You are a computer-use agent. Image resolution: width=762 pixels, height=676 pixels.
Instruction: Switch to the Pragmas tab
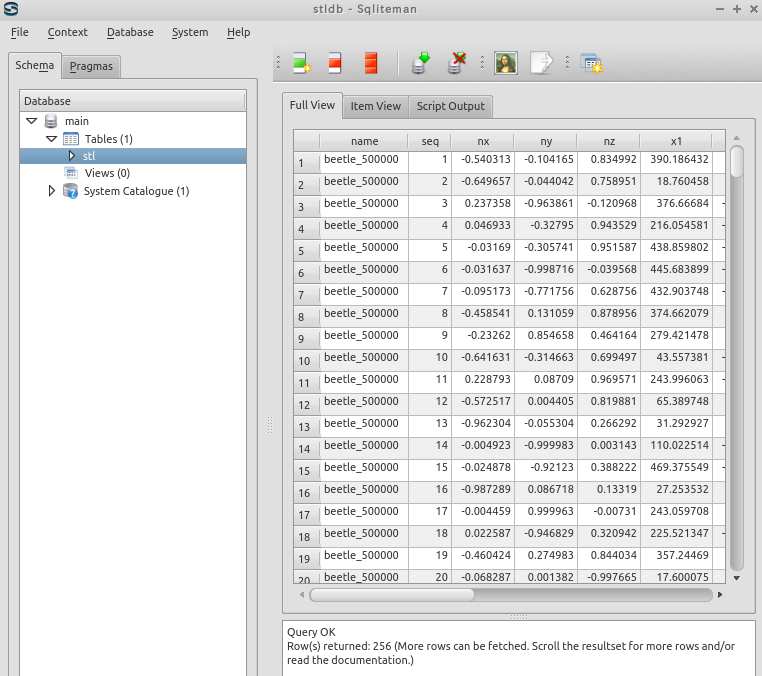pos(91,67)
